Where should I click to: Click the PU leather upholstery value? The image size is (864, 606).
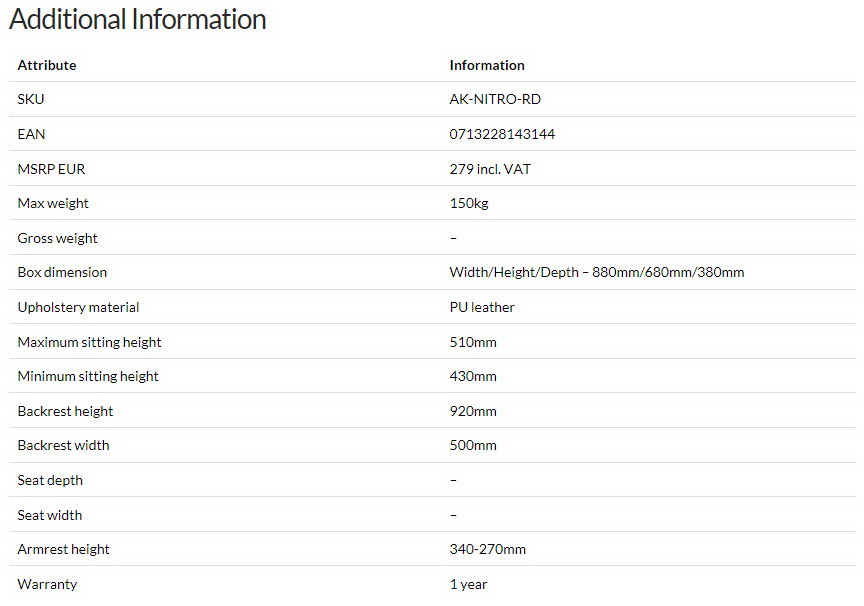coord(482,307)
